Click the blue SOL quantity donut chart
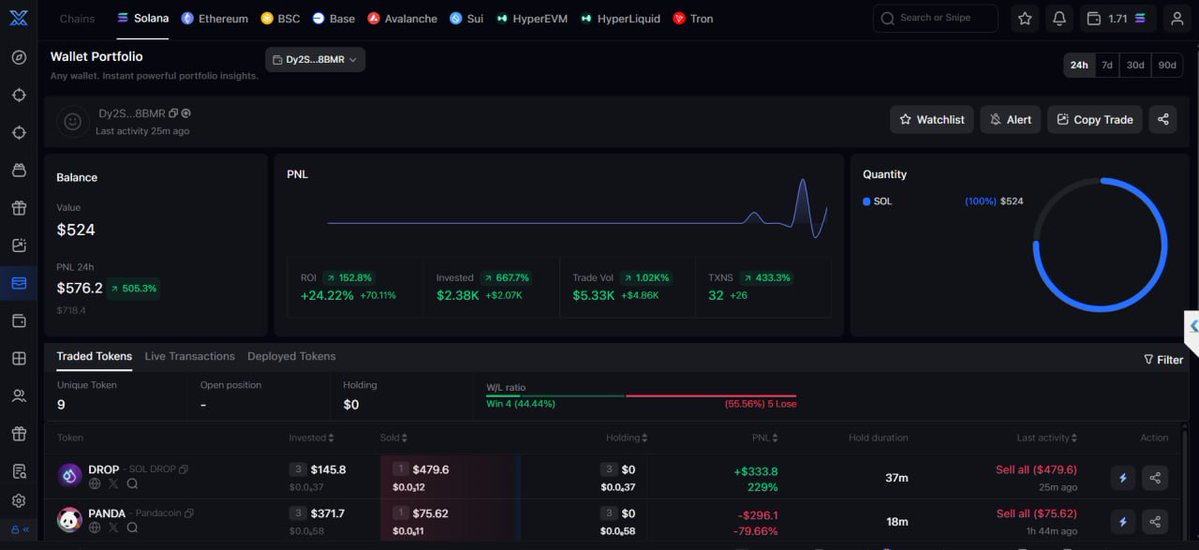This screenshot has width=1199, height=550. (x=1100, y=245)
